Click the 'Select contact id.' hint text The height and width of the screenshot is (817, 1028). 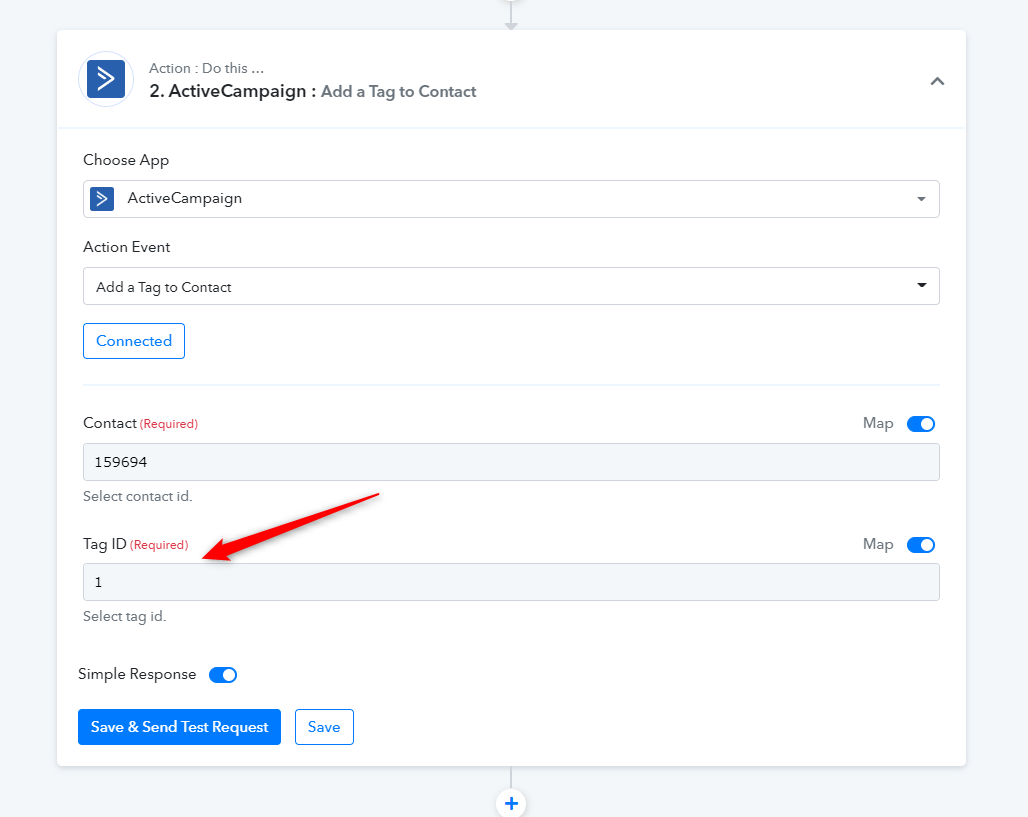[138, 496]
